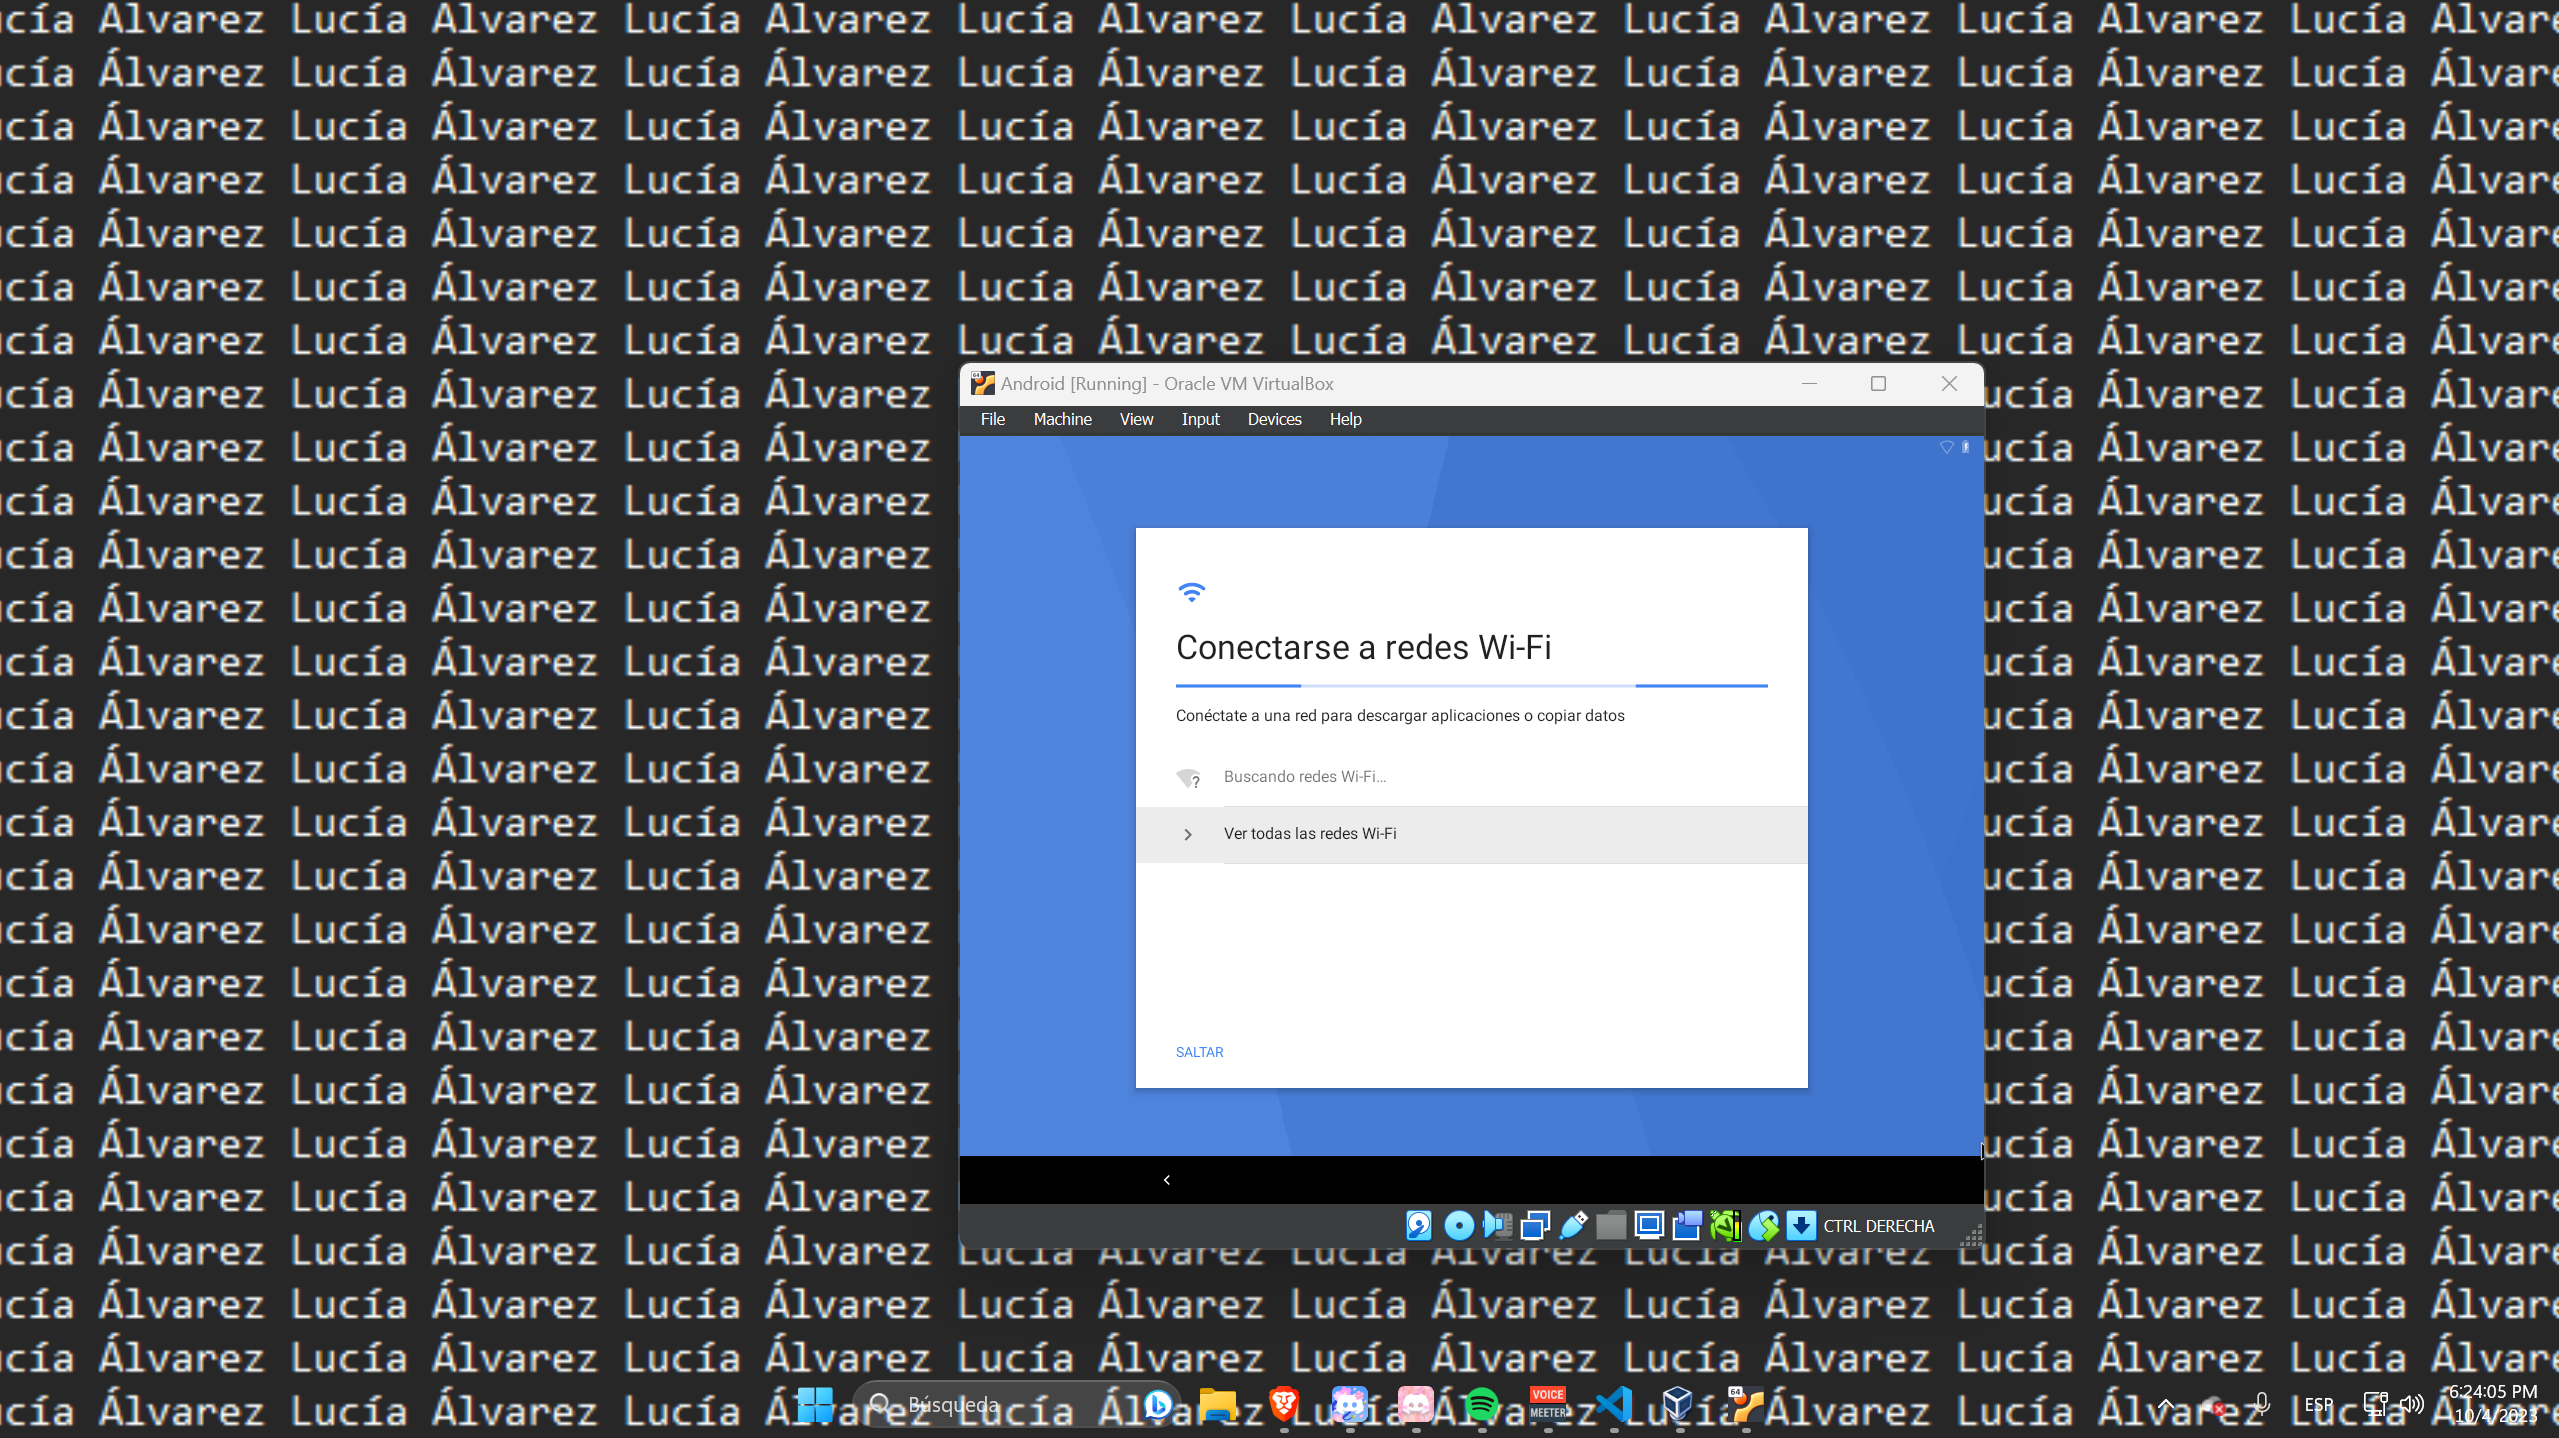Expand 'Ver todas las redes Wi-Fi'

click(1309, 833)
